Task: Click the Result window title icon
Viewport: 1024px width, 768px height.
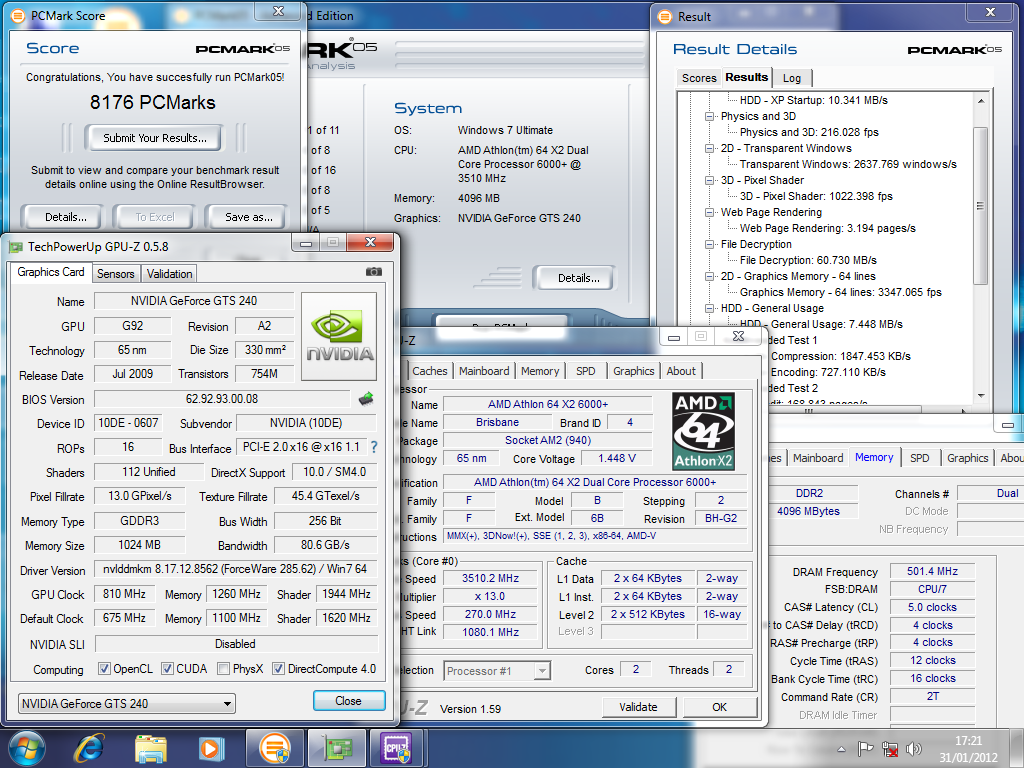Action: coord(665,16)
